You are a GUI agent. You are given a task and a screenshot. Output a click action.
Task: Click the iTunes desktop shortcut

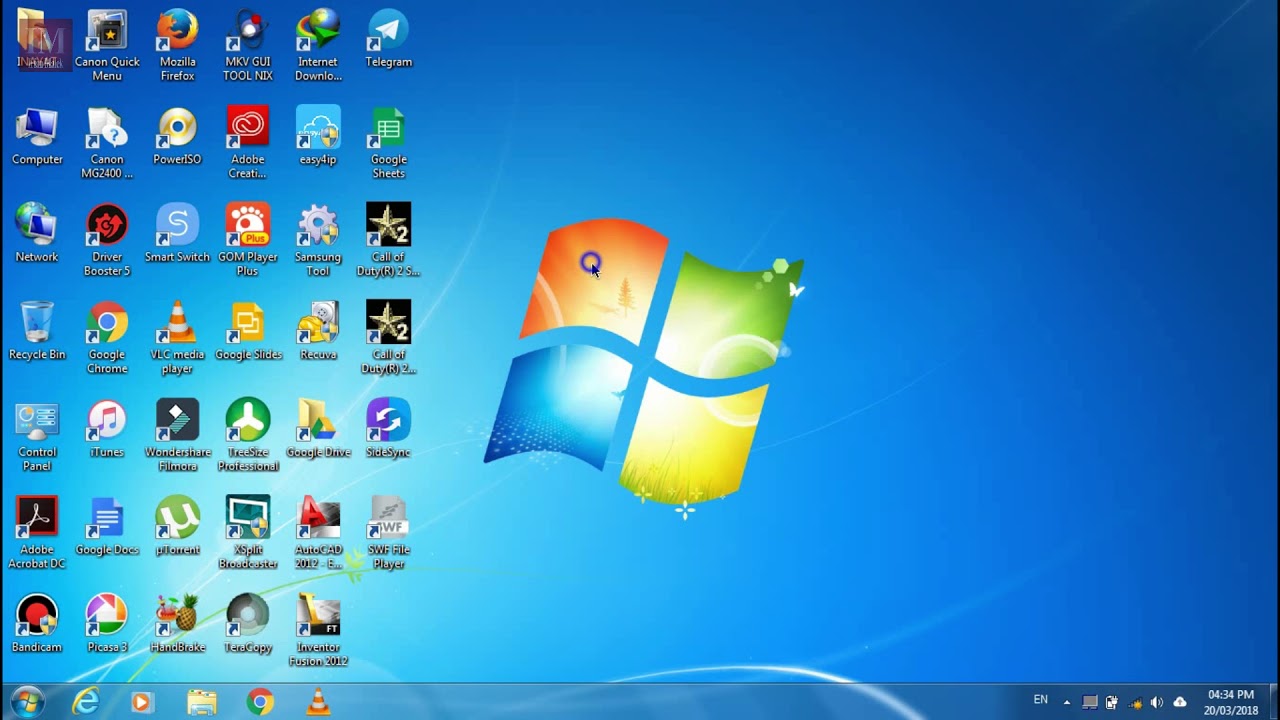point(107,430)
